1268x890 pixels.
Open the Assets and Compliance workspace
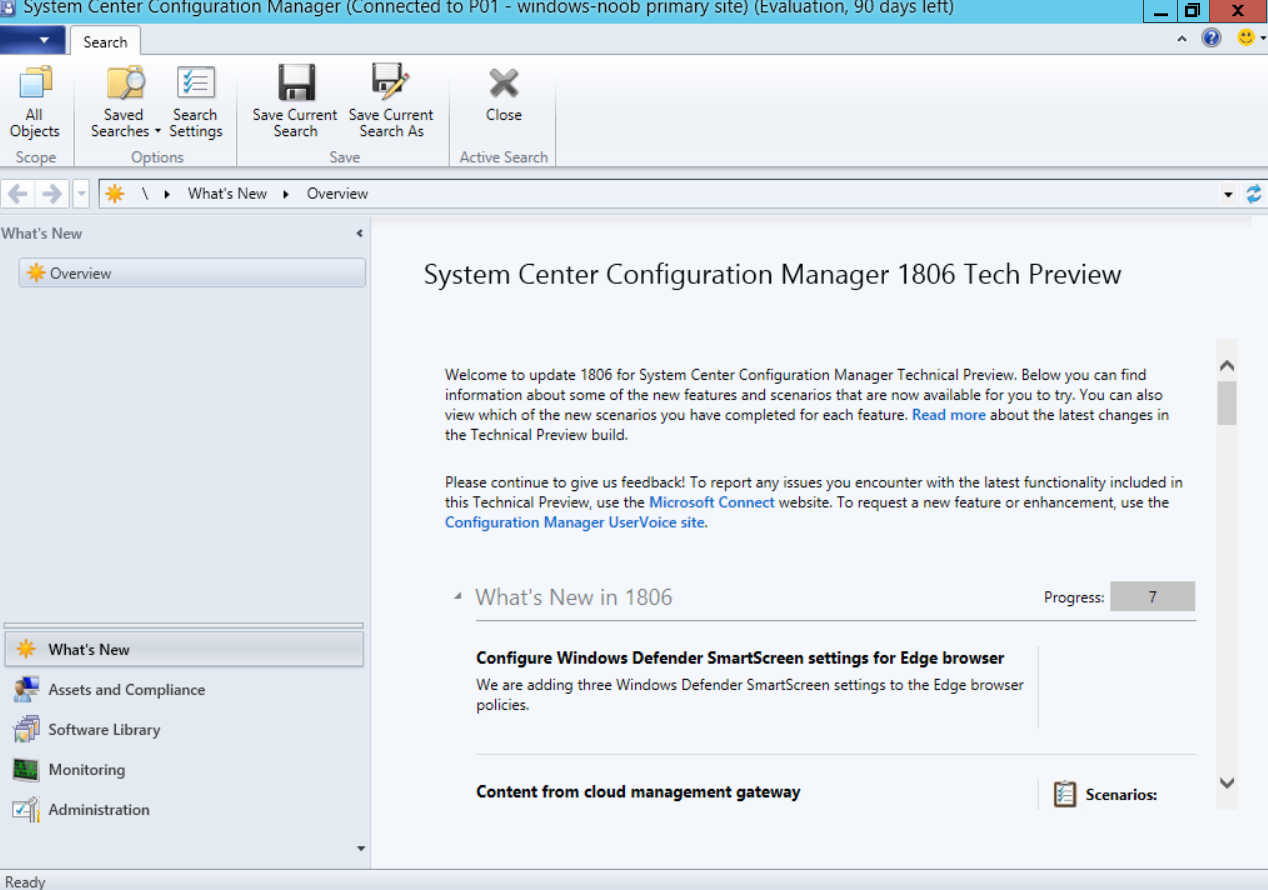(x=184, y=690)
